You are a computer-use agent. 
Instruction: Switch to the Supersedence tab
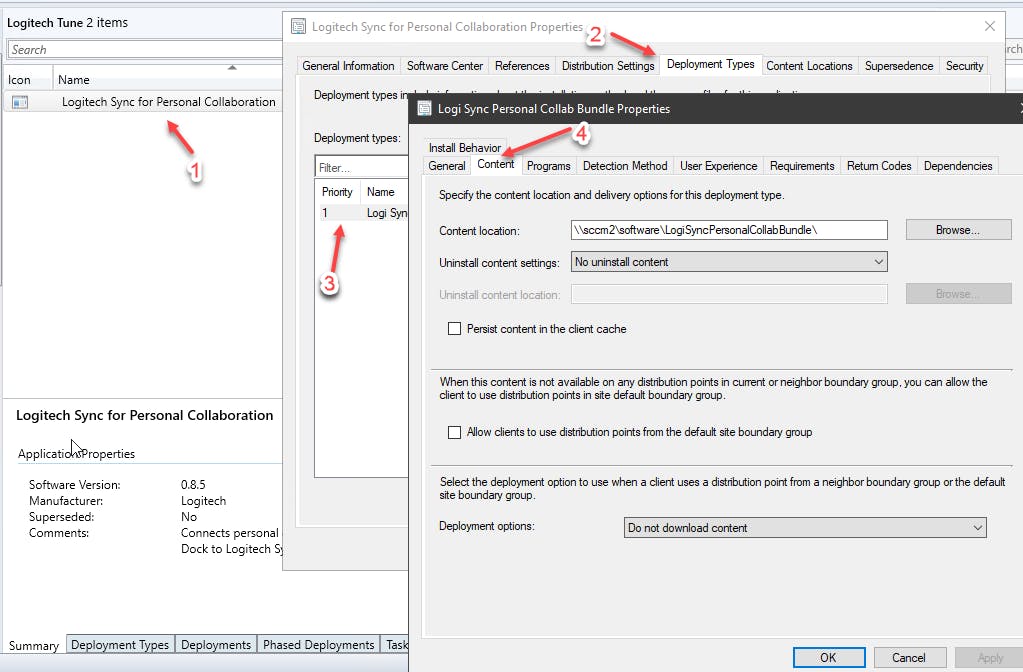click(899, 66)
